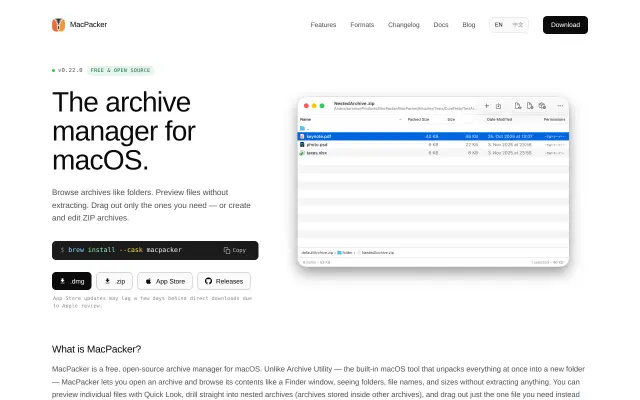This screenshot has height=400, width=640.
Task: Copy the brew install command
Action: (x=235, y=250)
